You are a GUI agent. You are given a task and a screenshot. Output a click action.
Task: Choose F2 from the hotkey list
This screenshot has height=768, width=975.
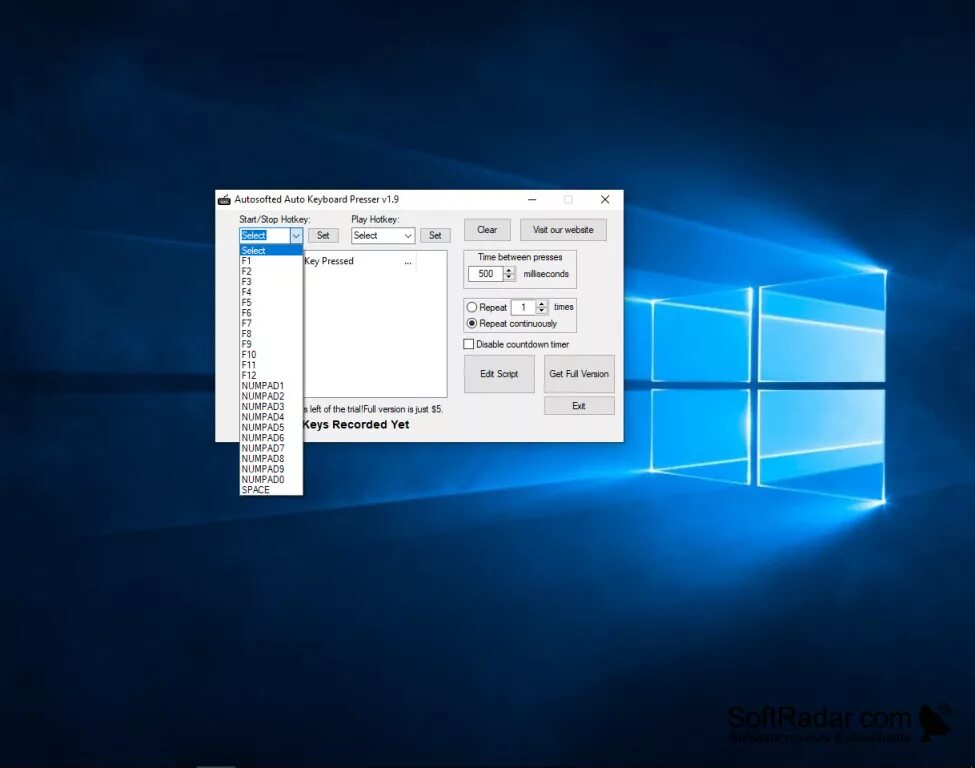tap(271, 272)
